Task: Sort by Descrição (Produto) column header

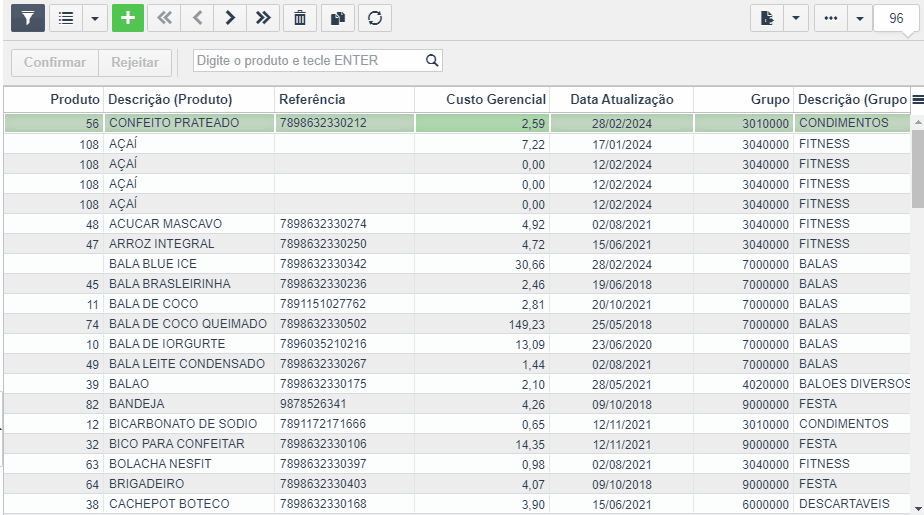Action: coord(189,99)
